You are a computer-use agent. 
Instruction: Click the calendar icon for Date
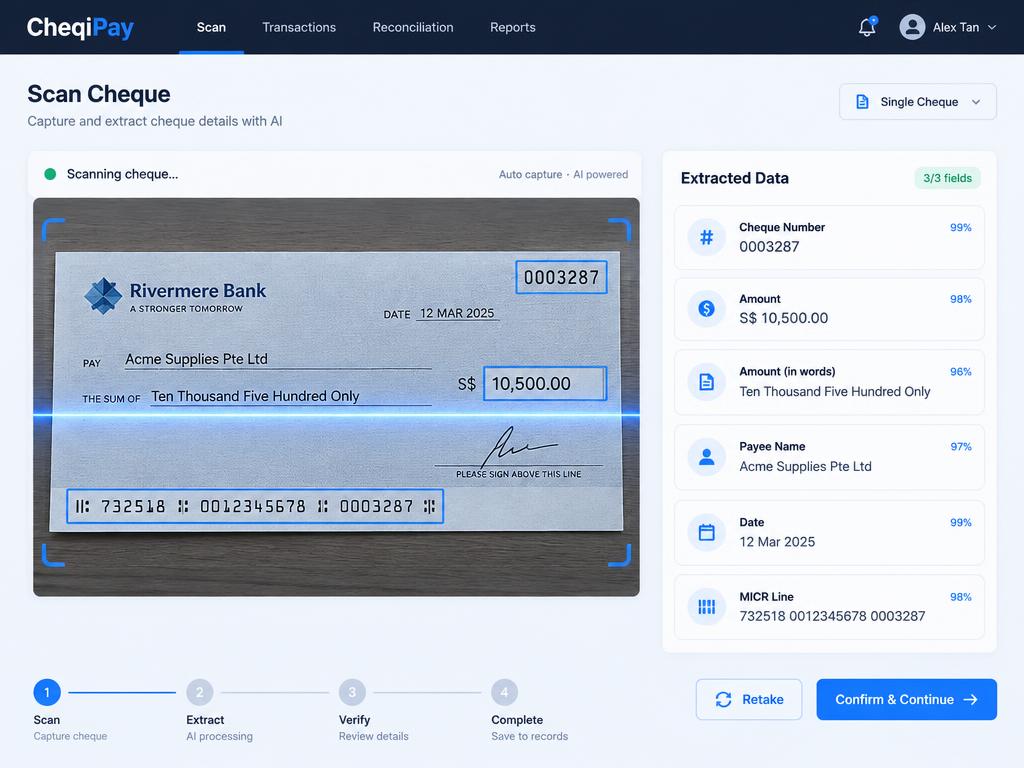706,532
